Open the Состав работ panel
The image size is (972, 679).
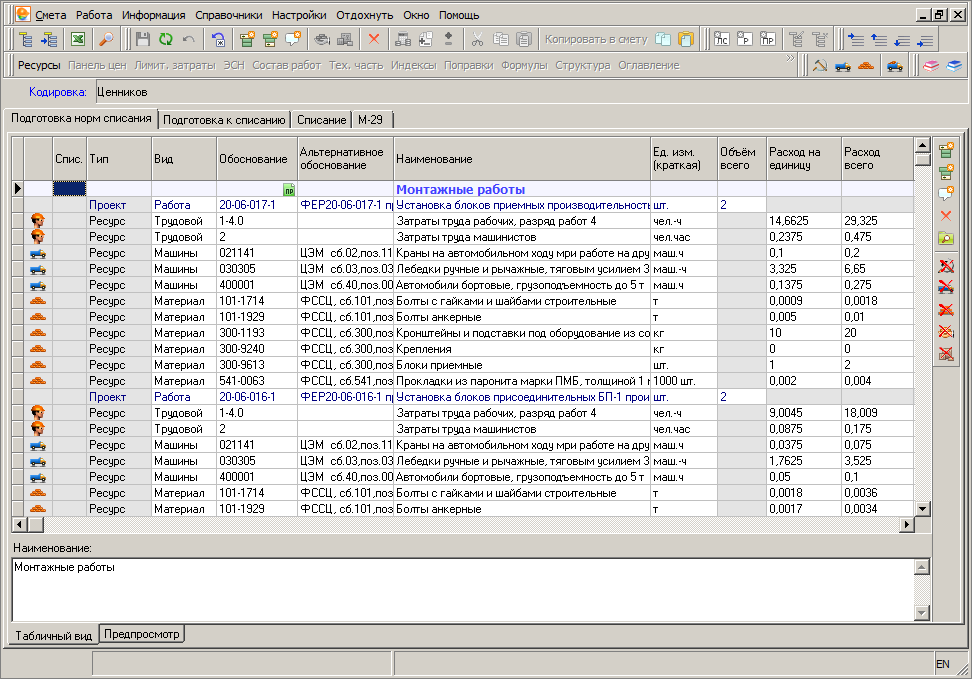pyautogui.click(x=288, y=66)
